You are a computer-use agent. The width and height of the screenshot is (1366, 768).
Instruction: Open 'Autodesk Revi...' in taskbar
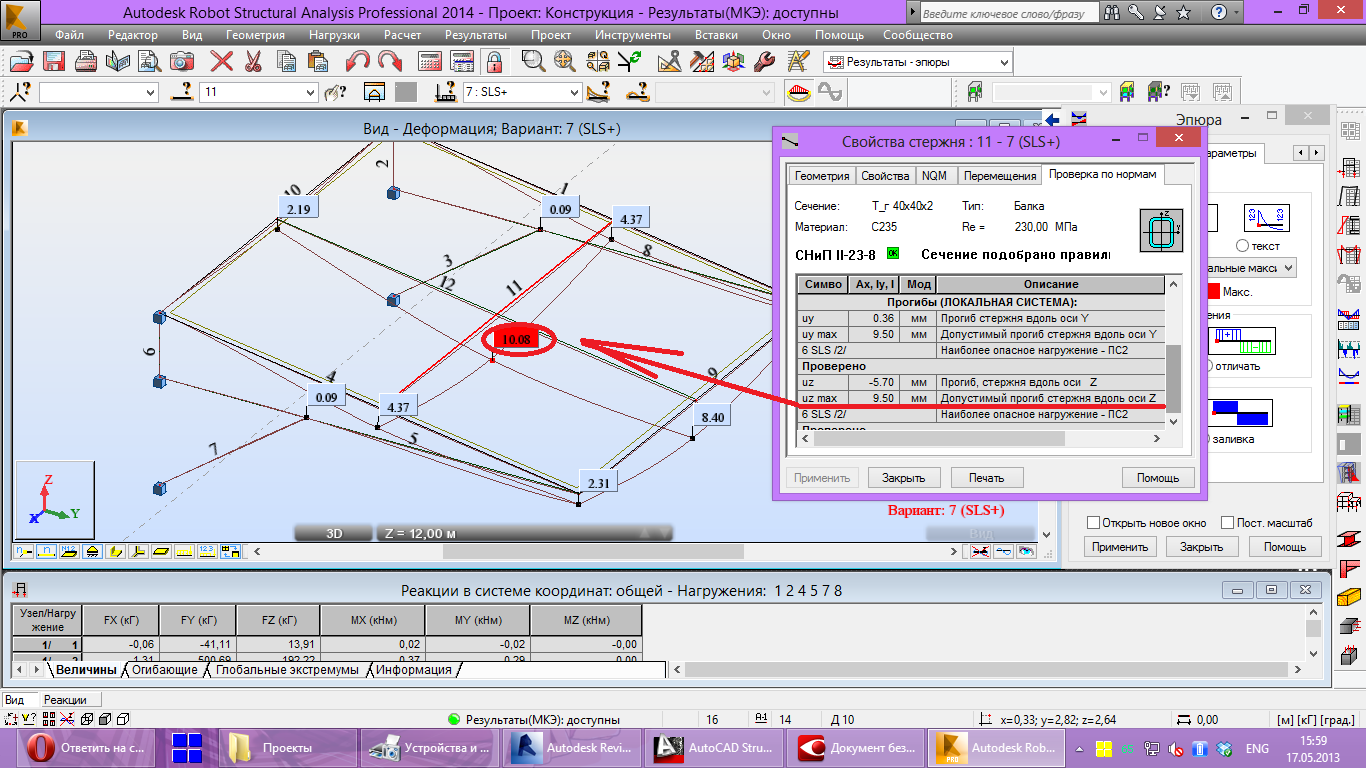571,748
